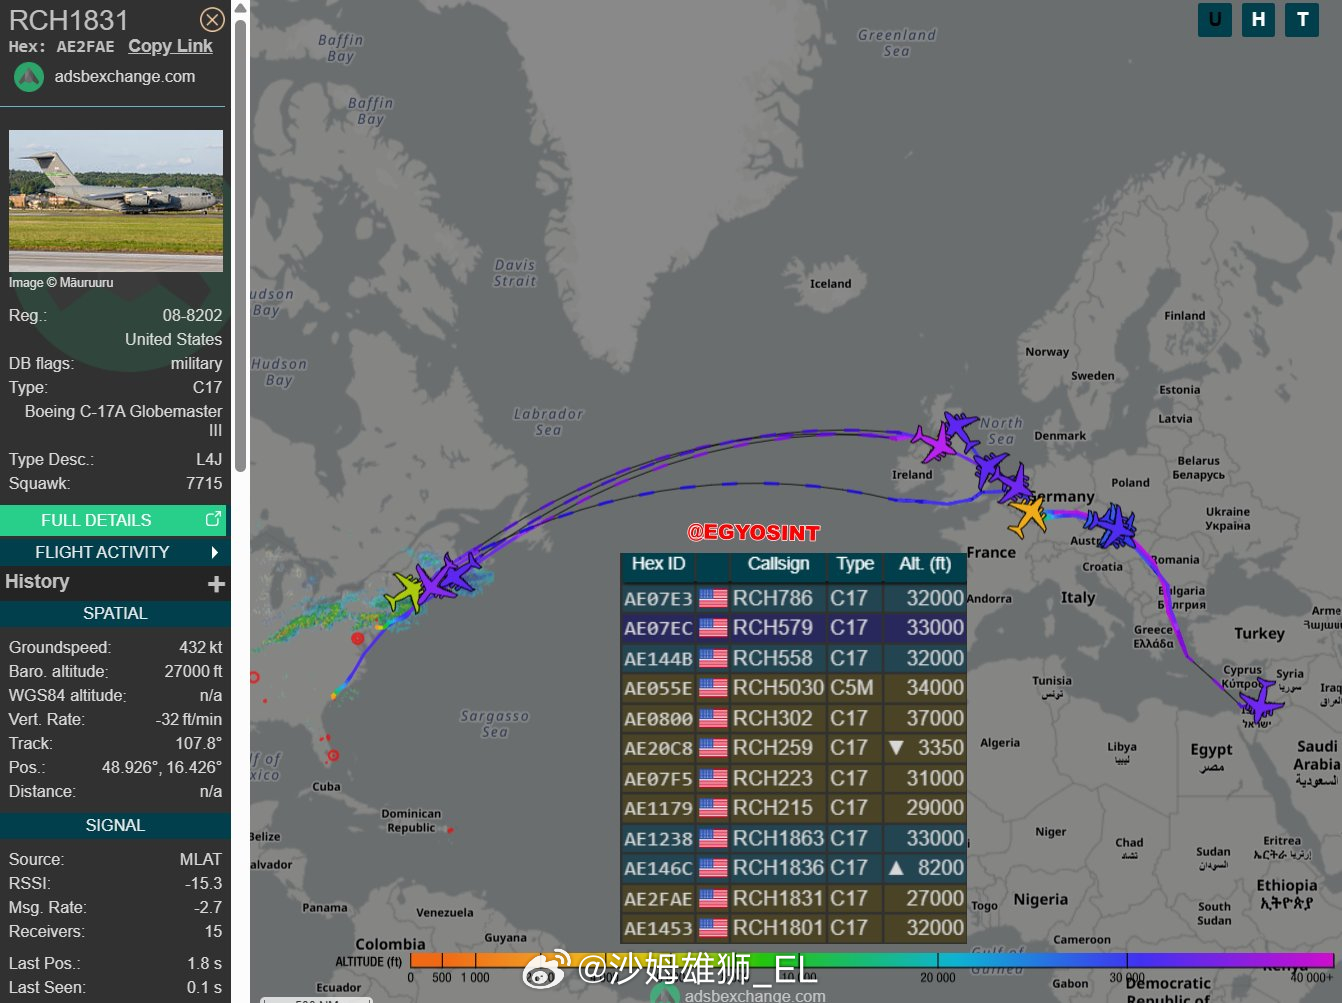Select callsign RCH223 in the table
This screenshot has width=1342, height=1003.
point(773,778)
